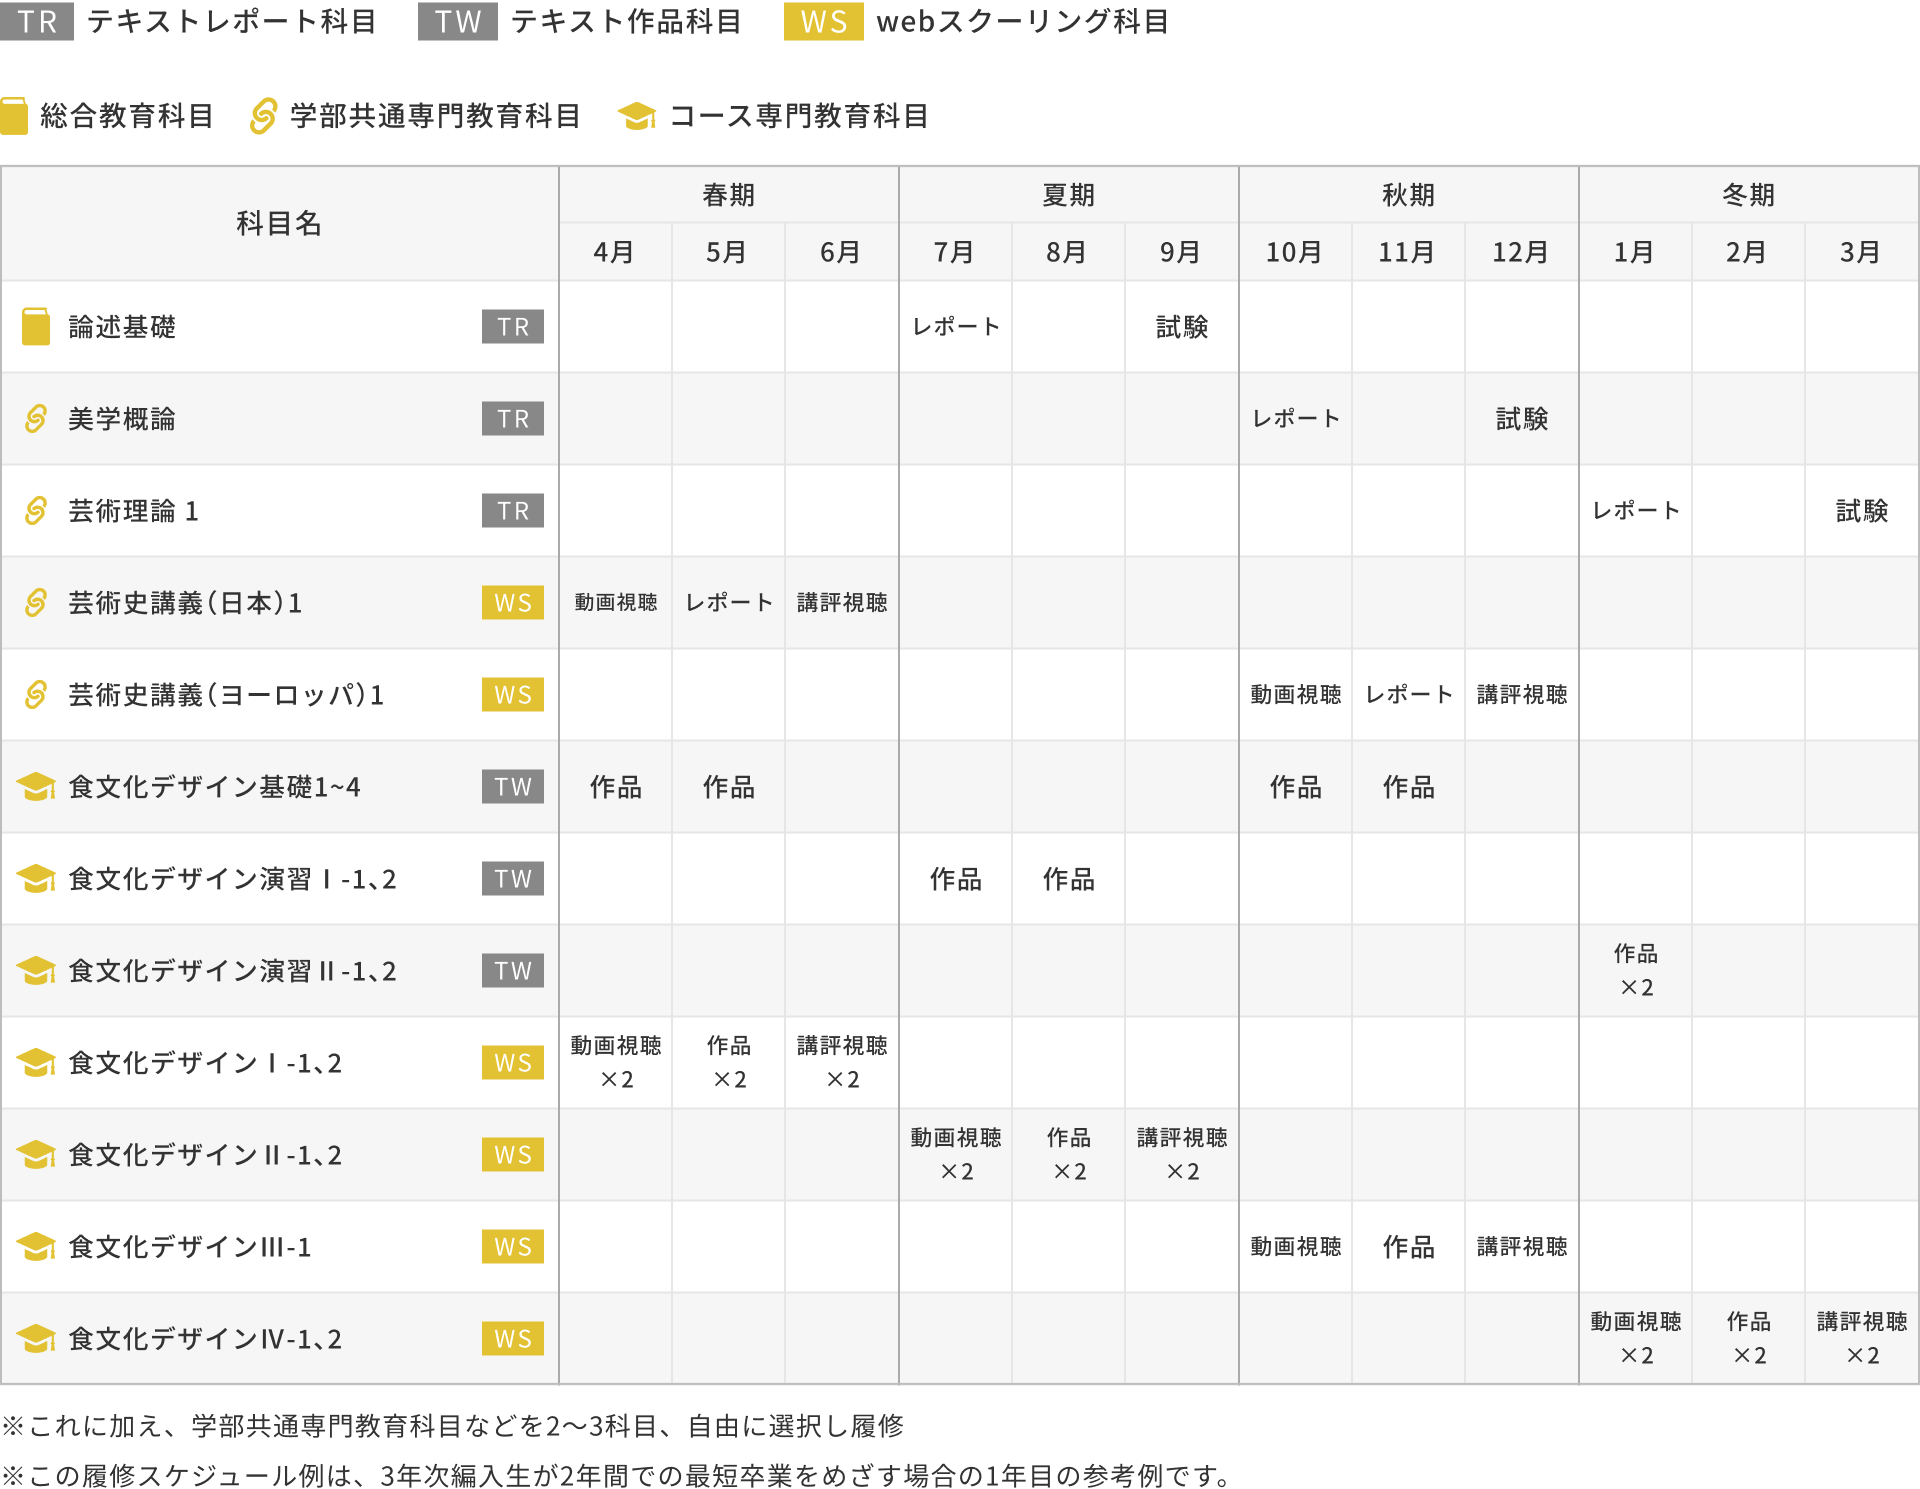The height and width of the screenshot is (1489, 1920).
Task: Click the book icon for 総合教育科目 in the legend
Action: [x=16, y=115]
